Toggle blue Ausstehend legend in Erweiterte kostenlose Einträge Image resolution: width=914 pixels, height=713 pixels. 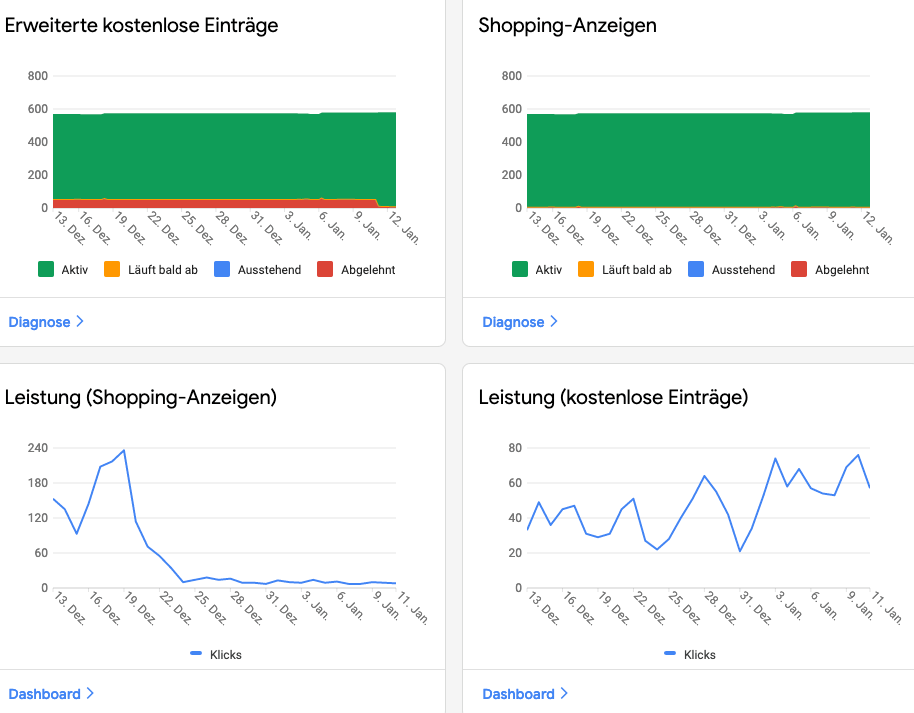click(x=222, y=270)
